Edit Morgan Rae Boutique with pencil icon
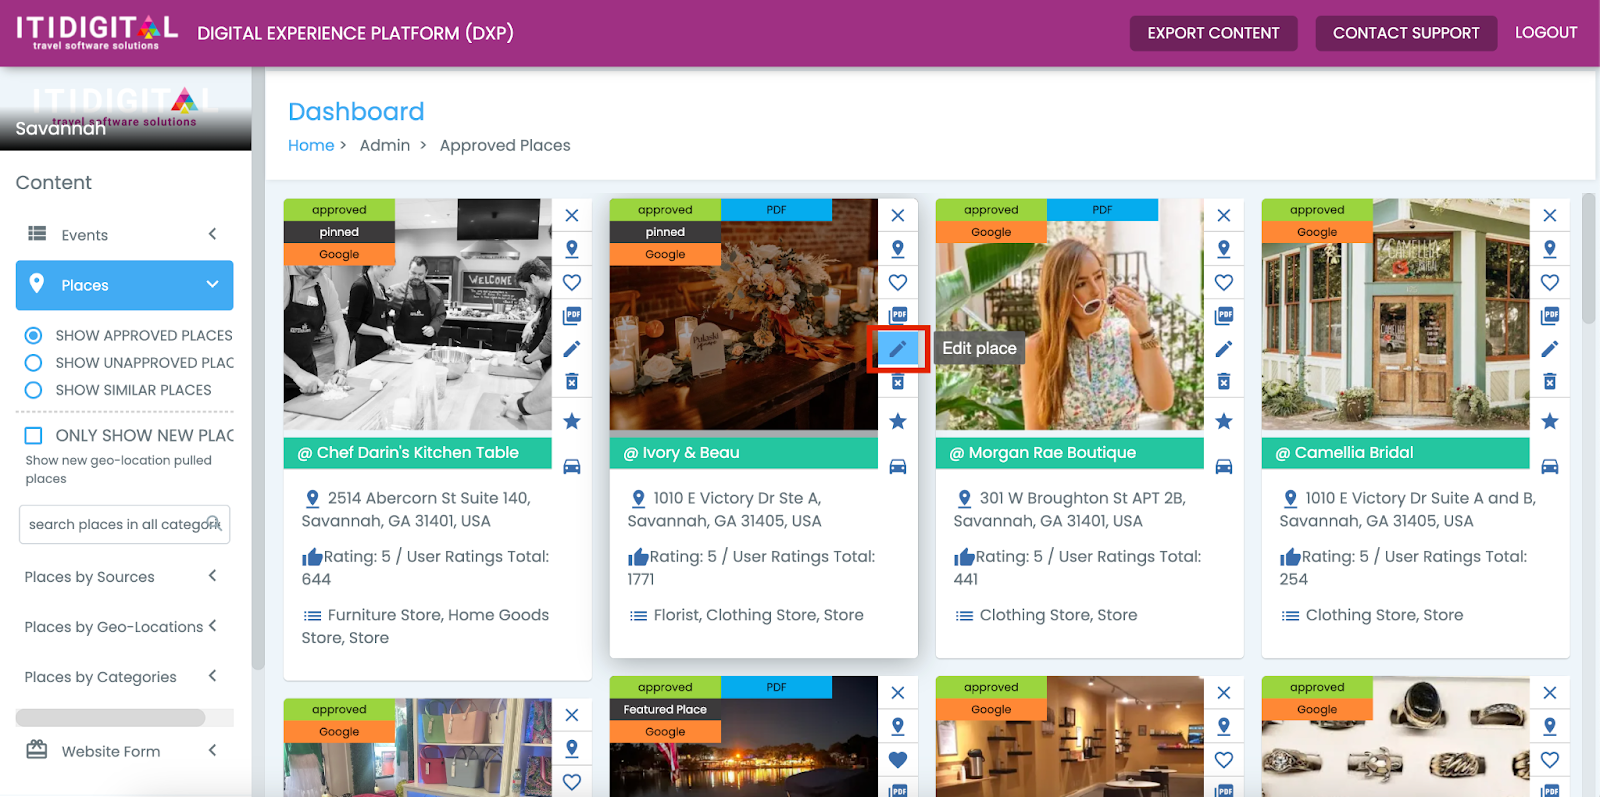 point(1224,348)
